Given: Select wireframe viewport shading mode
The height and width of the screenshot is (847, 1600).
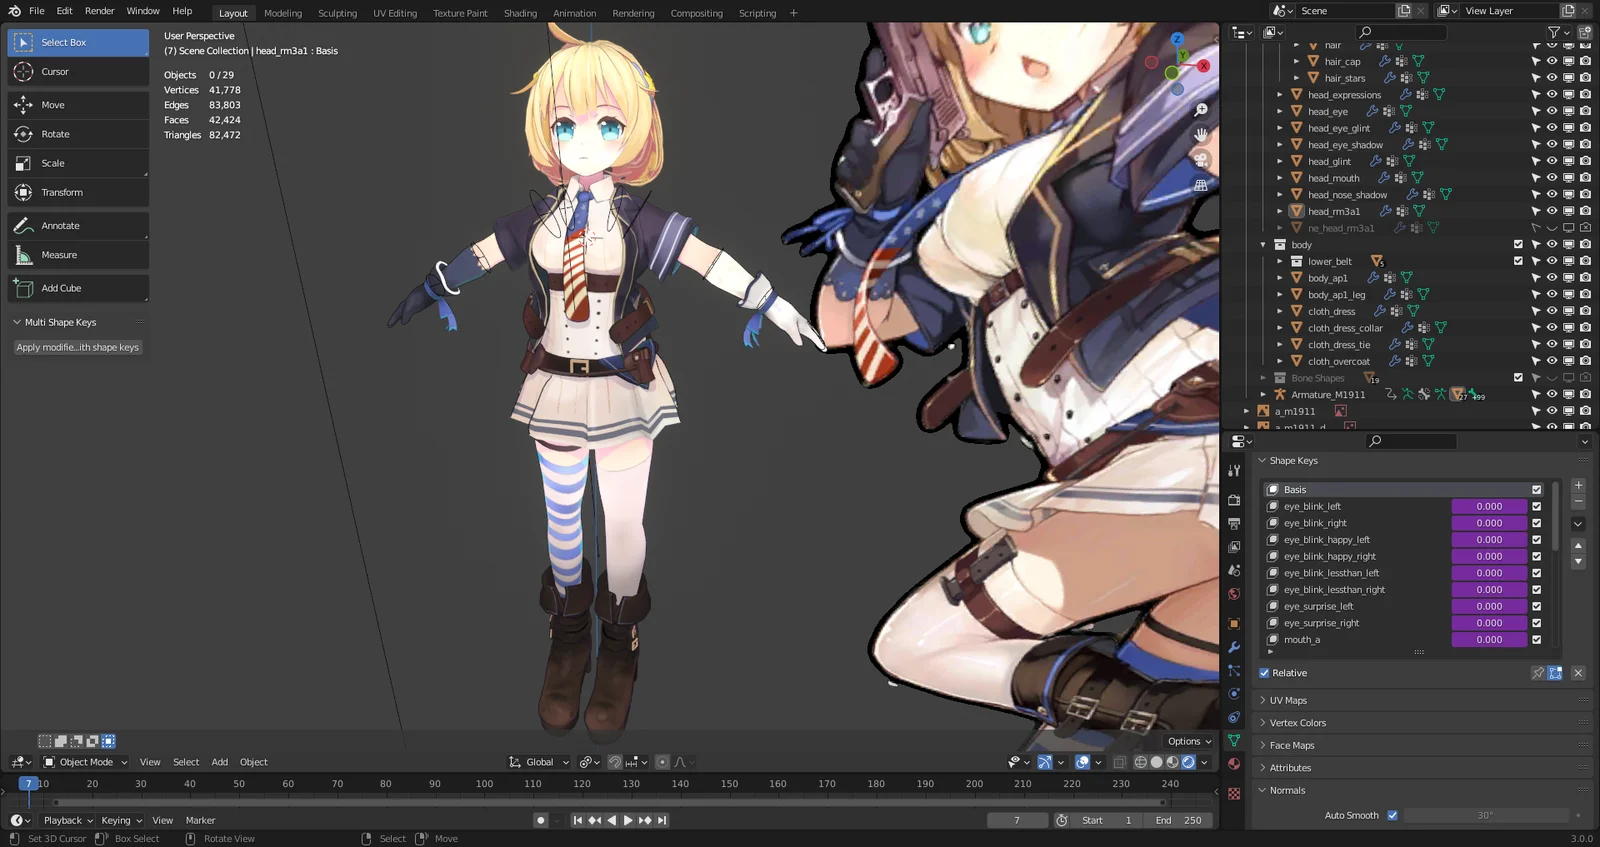Looking at the screenshot, I should click(x=1140, y=762).
